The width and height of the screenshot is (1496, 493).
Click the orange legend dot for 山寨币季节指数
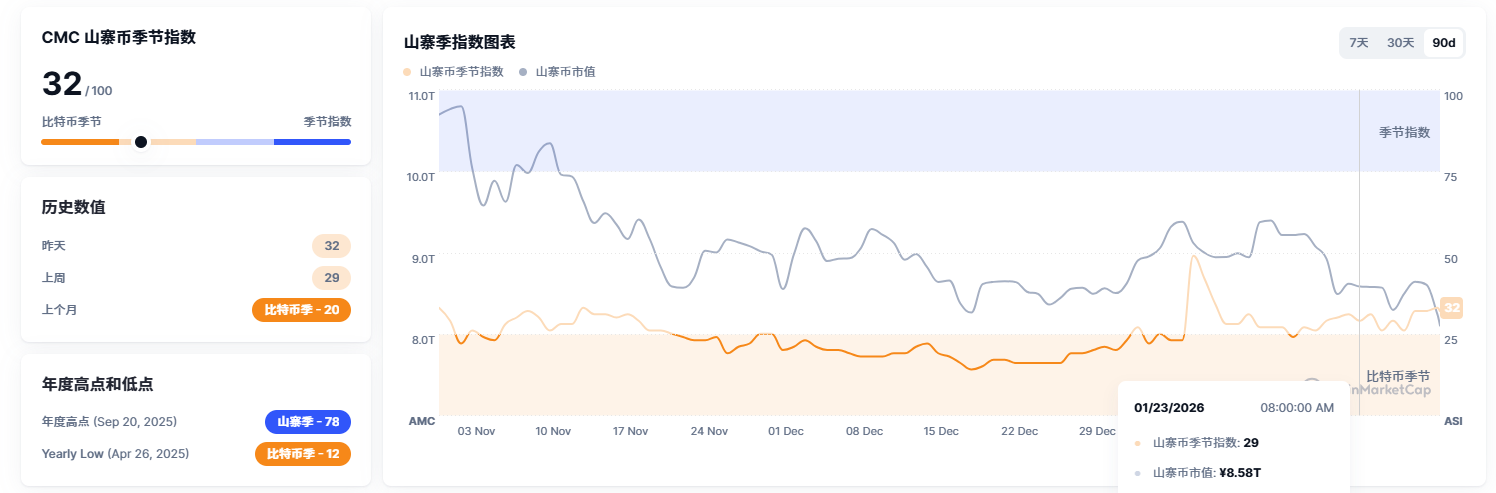click(407, 72)
